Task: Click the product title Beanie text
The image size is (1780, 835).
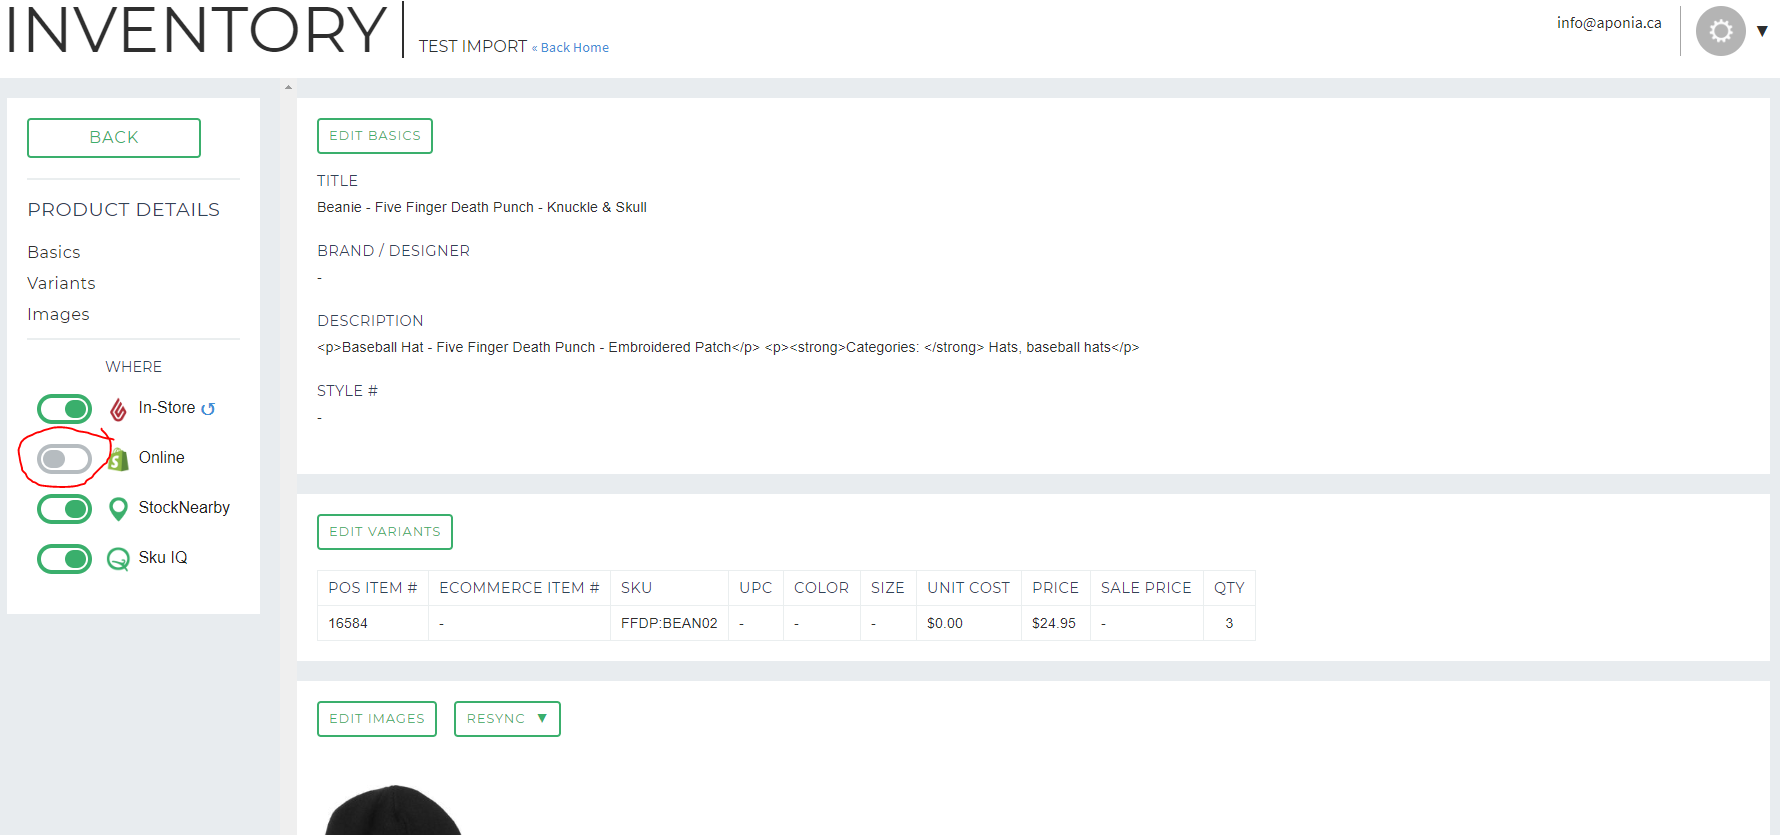Action: click(482, 207)
